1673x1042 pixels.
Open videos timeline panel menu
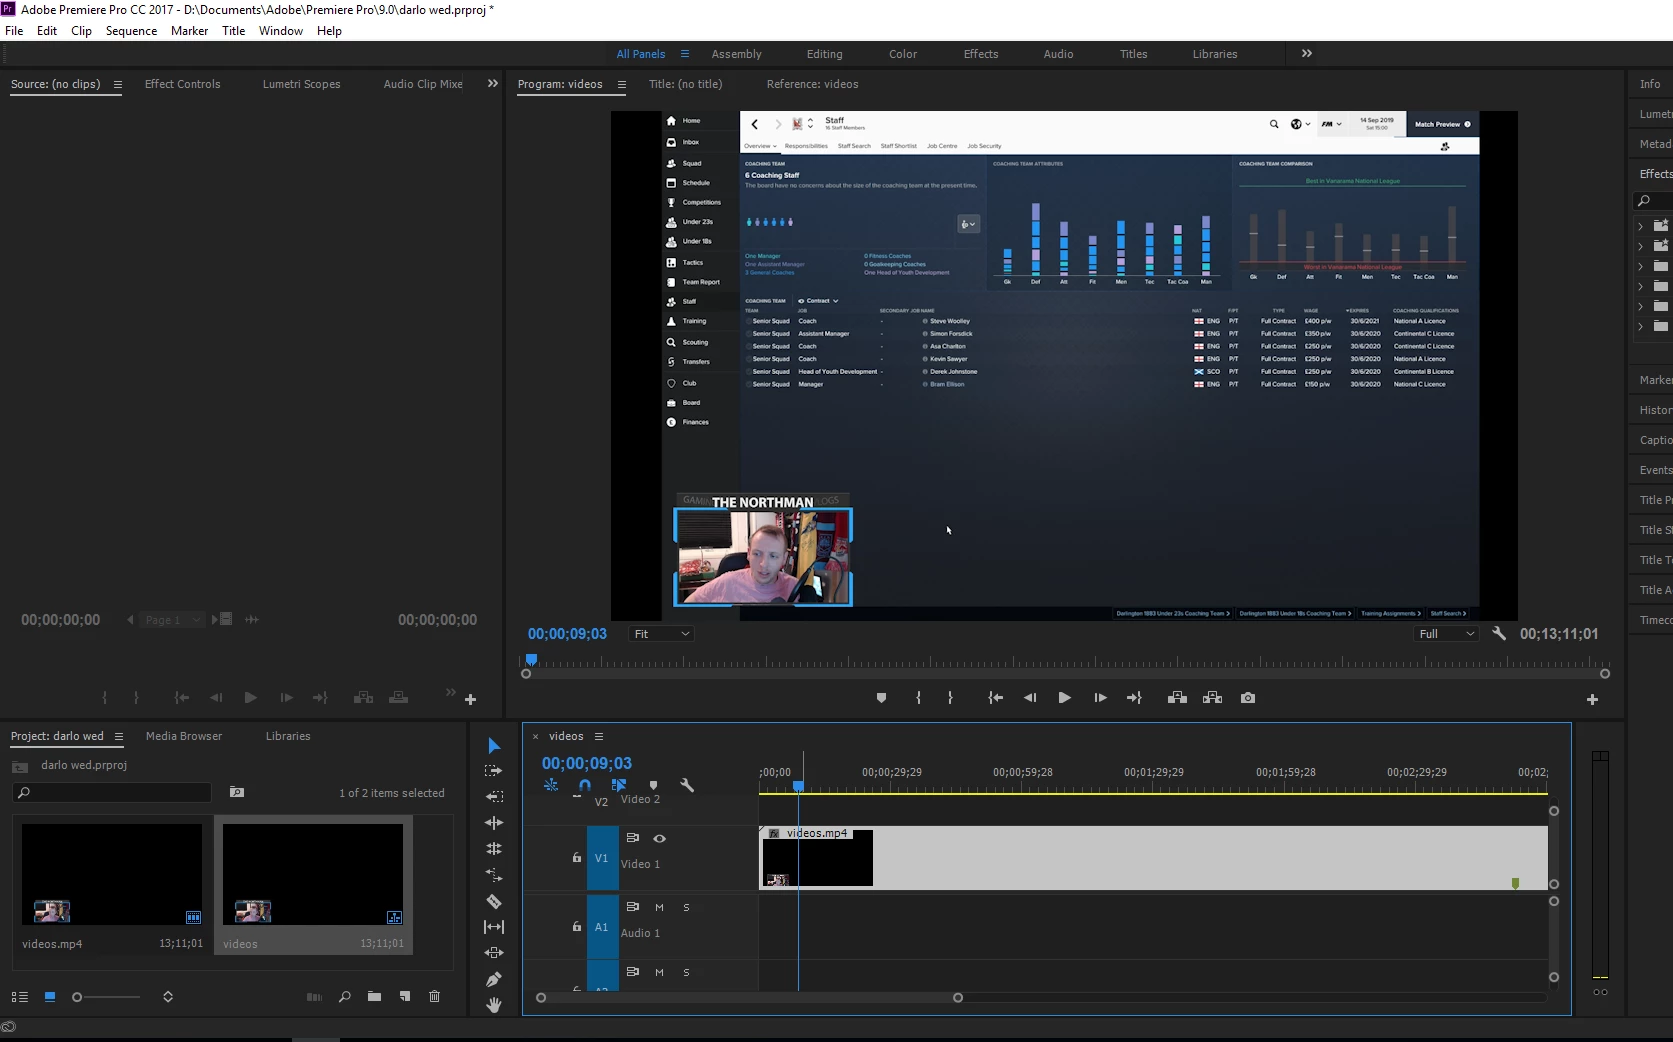pos(599,737)
